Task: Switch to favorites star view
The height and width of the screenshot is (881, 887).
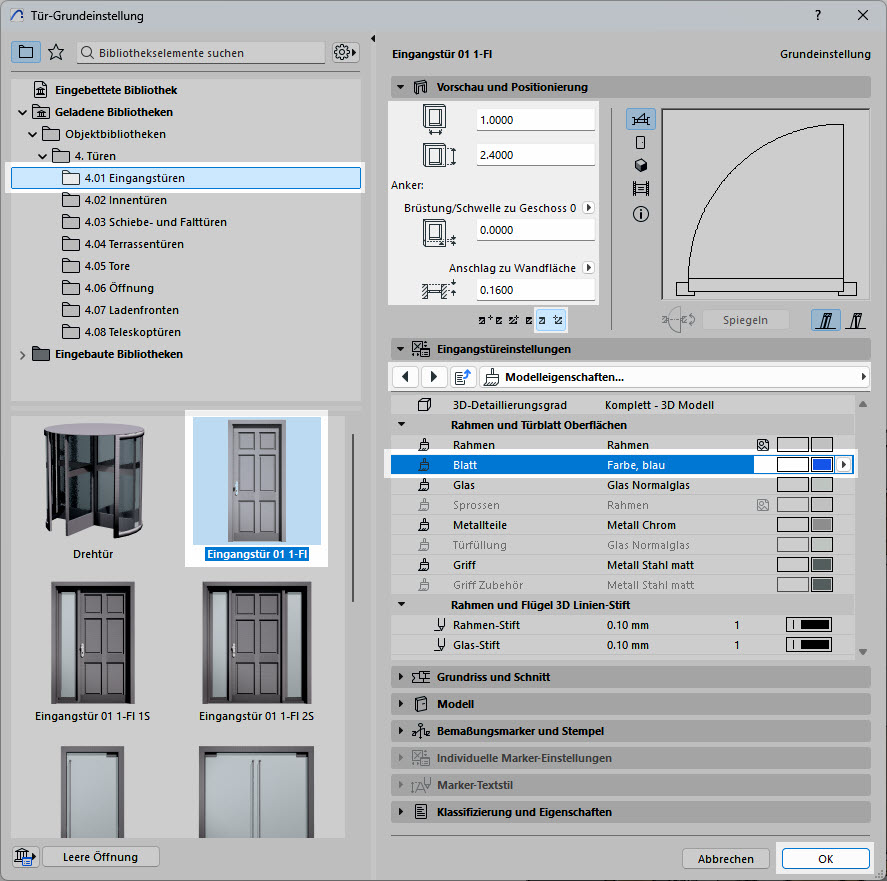Action: 56,52
